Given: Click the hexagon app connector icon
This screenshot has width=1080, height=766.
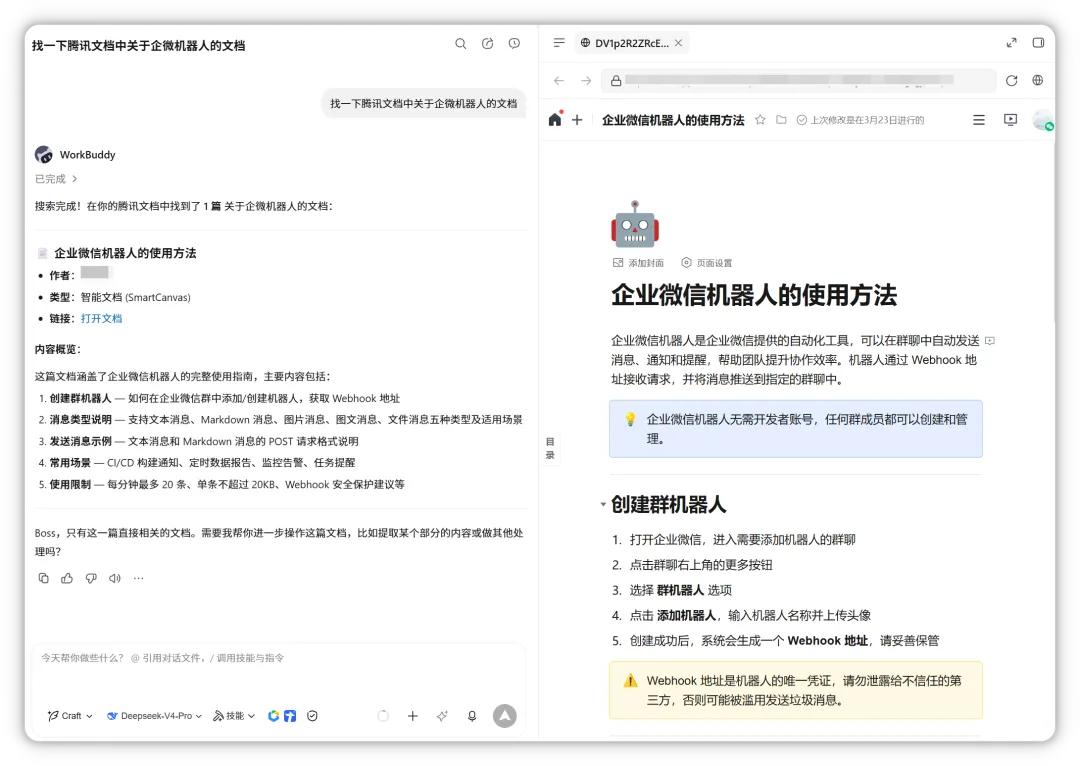Looking at the screenshot, I should (273, 716).
